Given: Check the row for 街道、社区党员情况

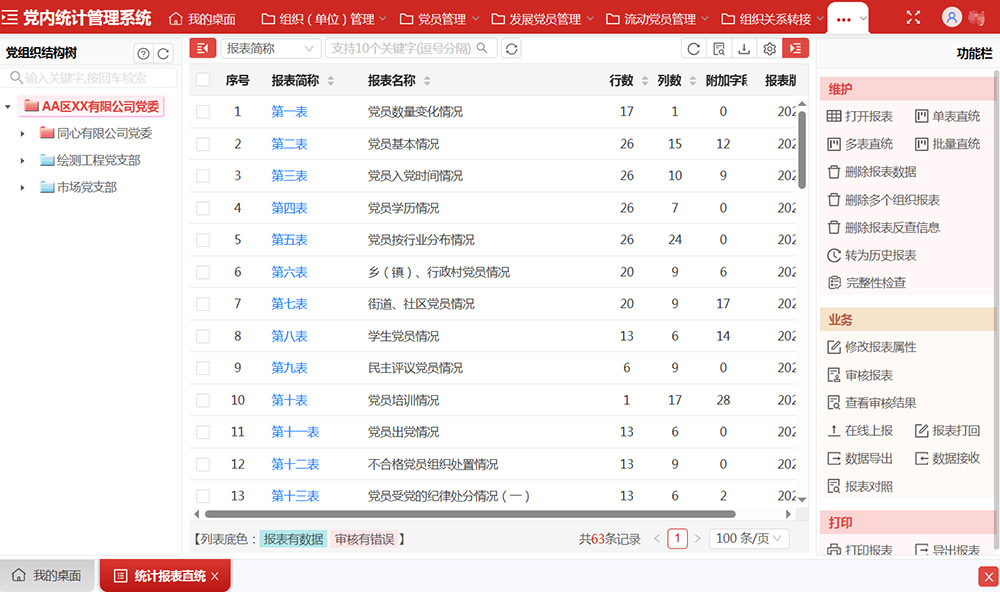Looking at the screenshot, I should (x=203, y=304).
